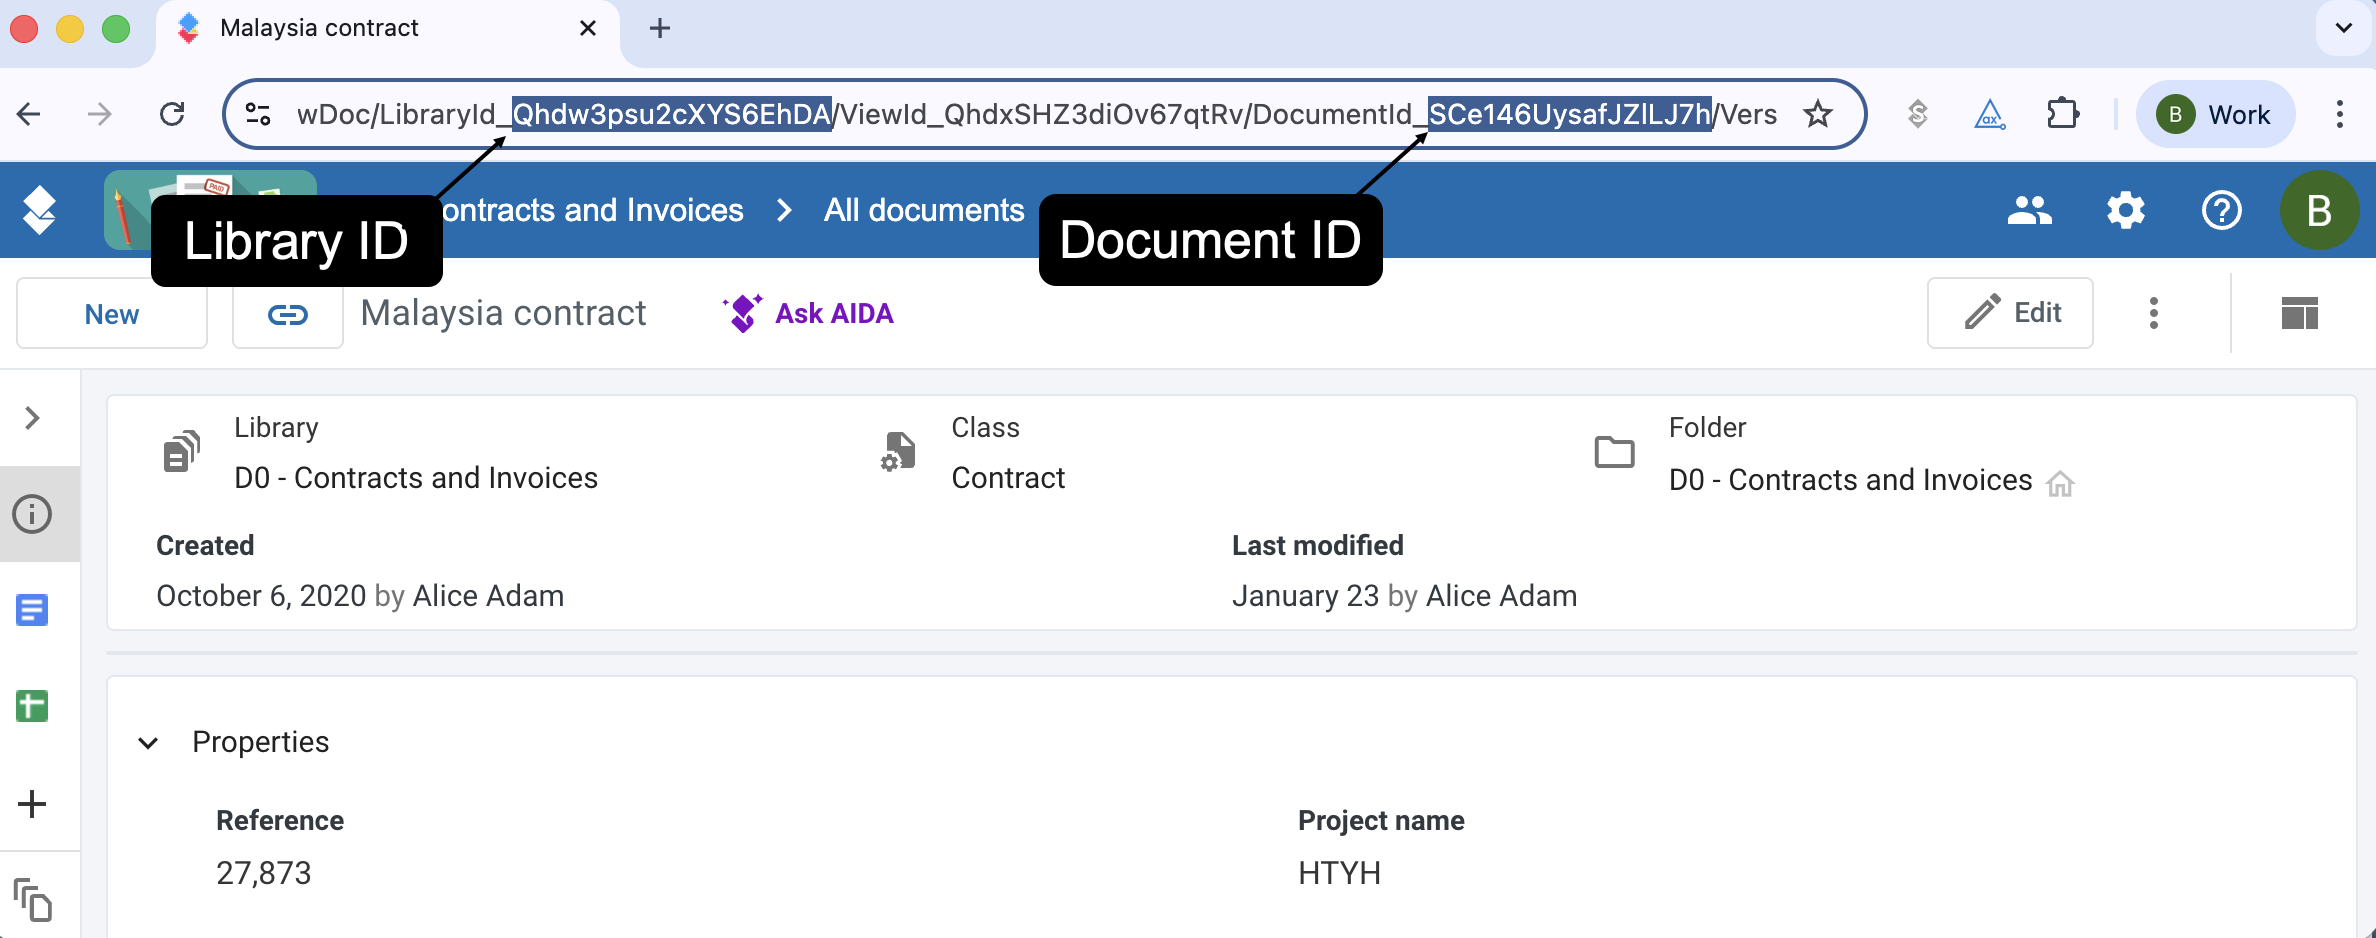Open the All documents breadcrumb
Viewport: 2376px width, 938px height.
tap(924, 210)
